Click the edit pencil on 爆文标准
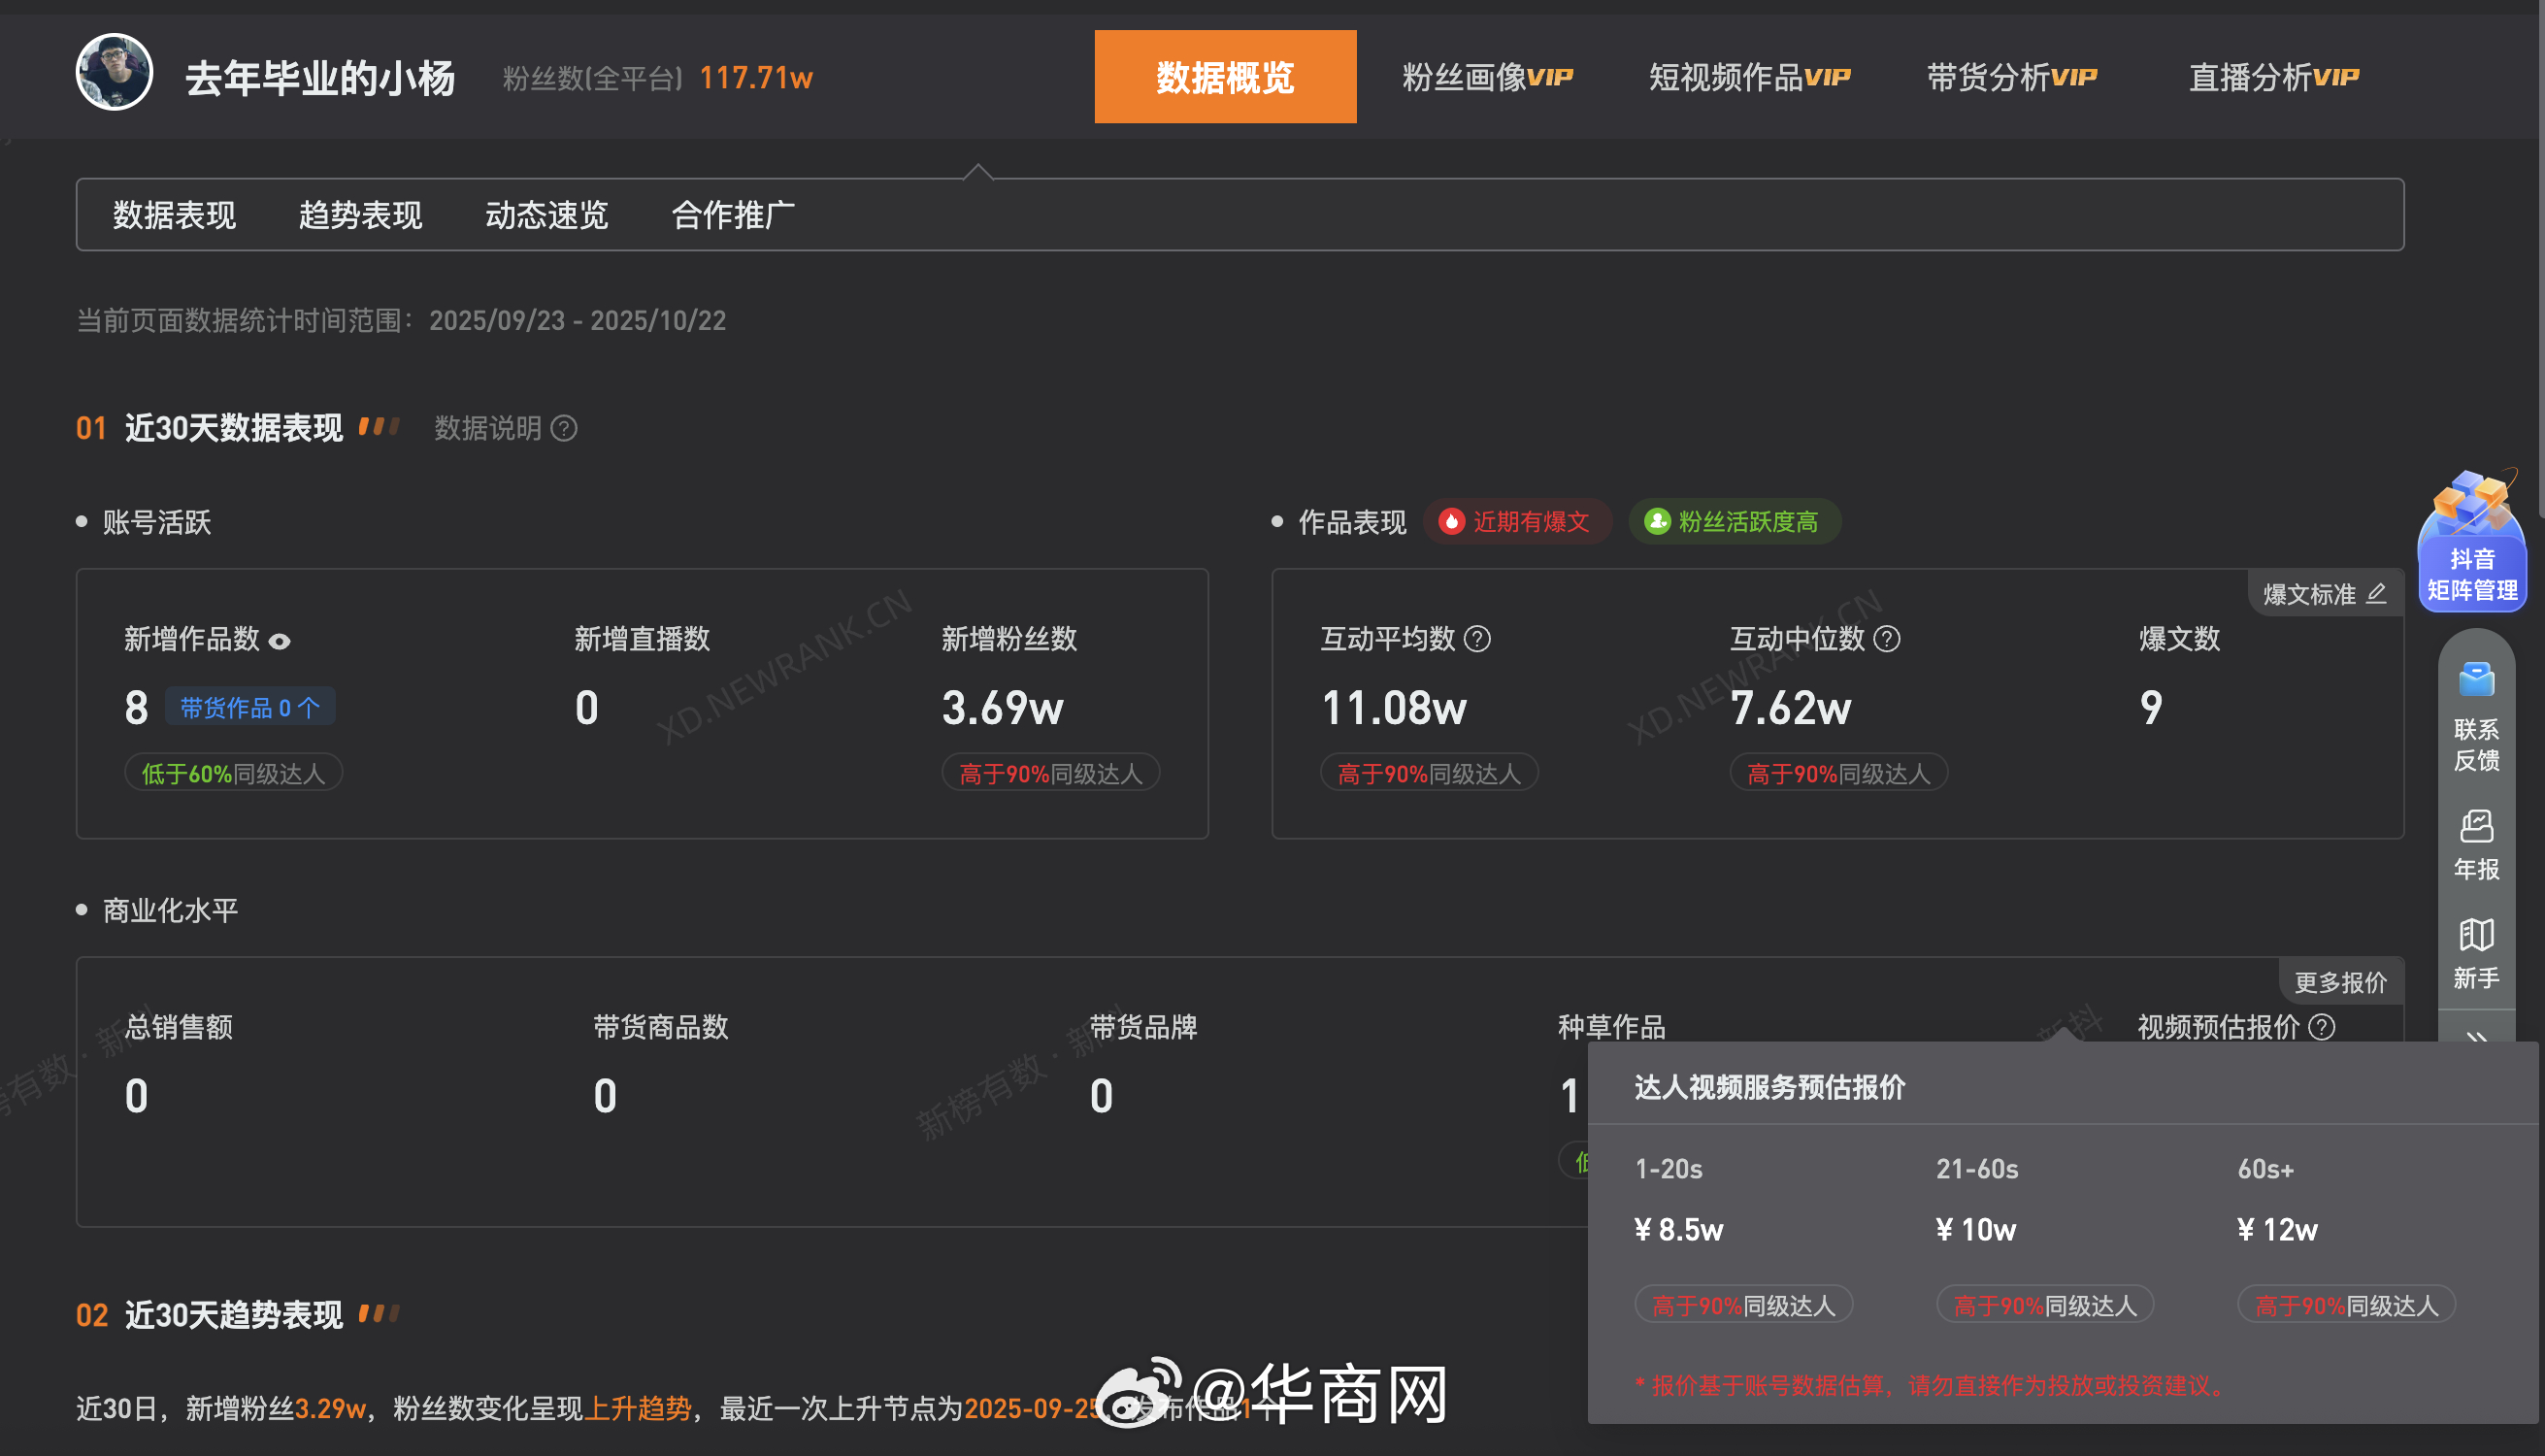The image size is (2545, 1456). (2377, 594)
